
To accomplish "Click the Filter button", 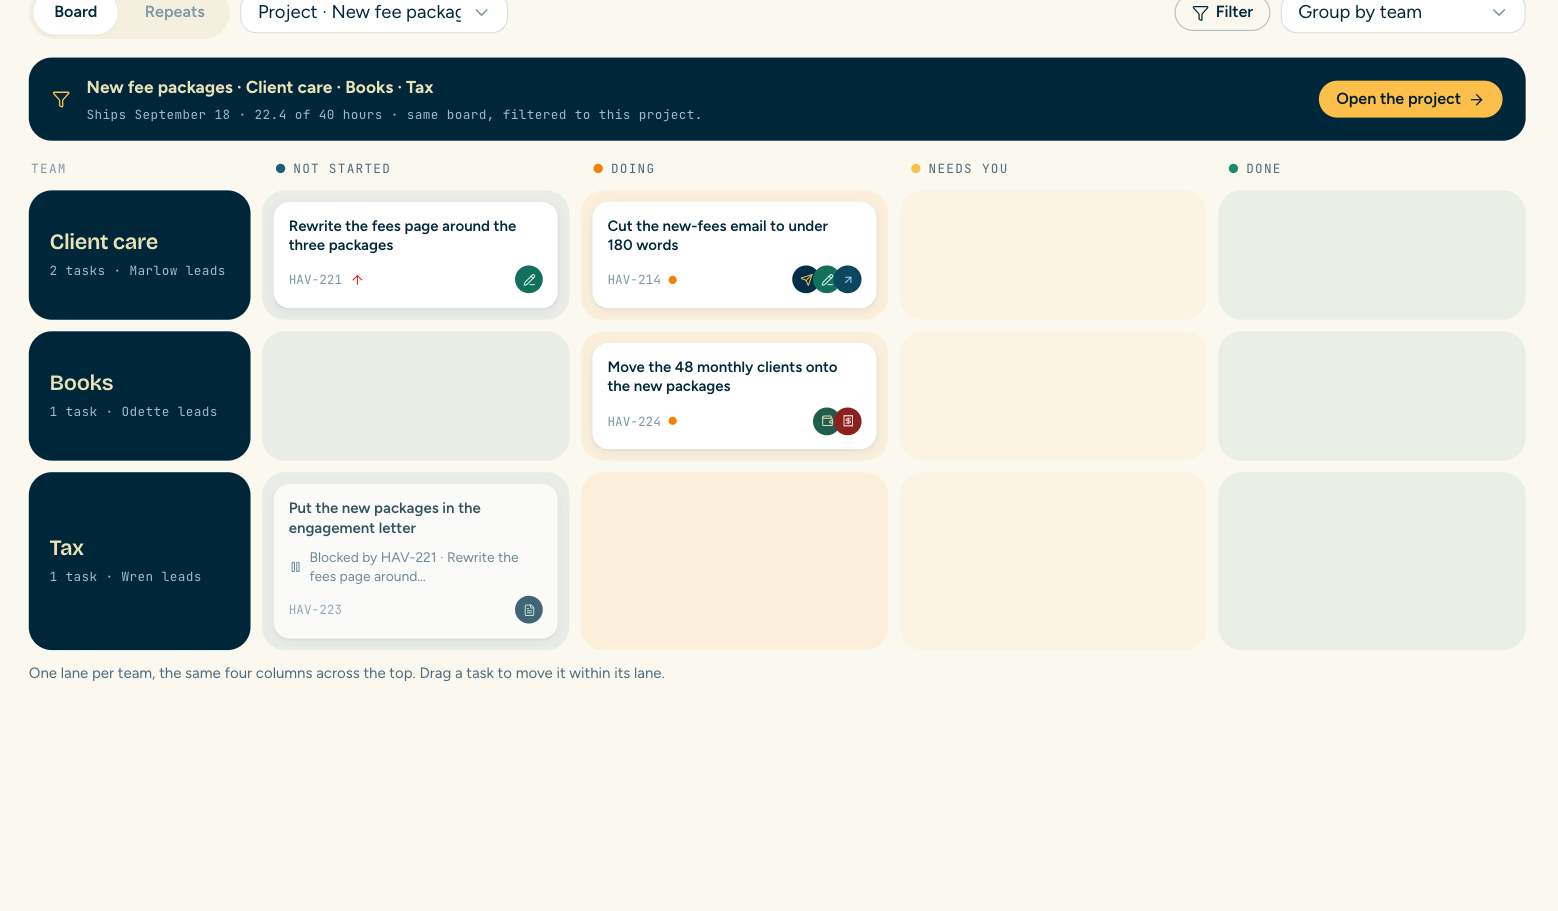I will (1222, 13).
